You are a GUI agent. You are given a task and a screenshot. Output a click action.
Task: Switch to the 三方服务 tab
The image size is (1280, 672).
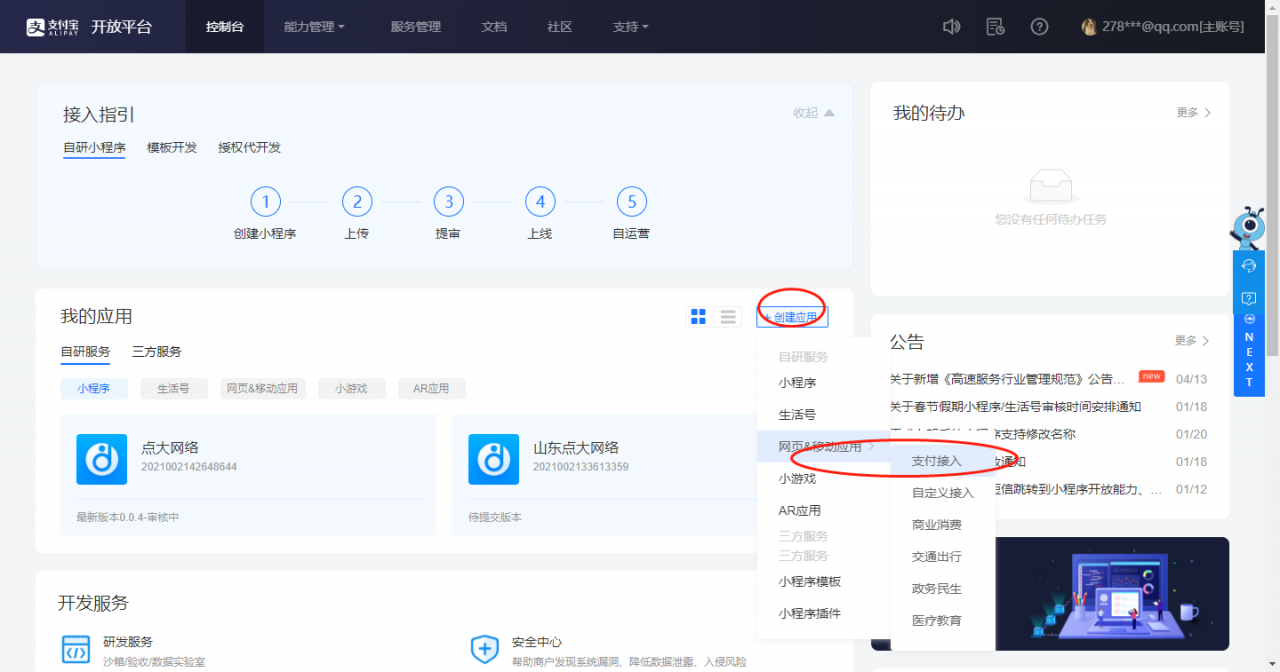coord(157,352)
